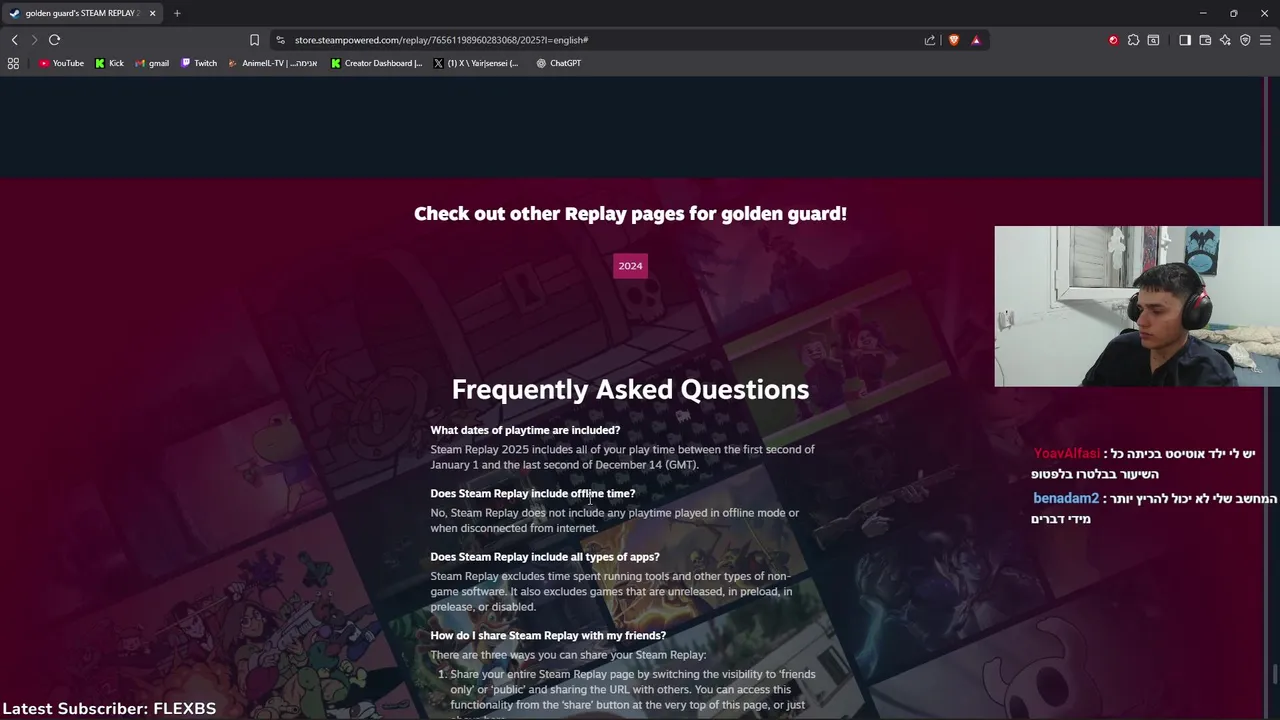The width and height of the screenshot is (1280, 720).
Task: Bookmark this page with the bookmark icon
Action: (254, 40)
